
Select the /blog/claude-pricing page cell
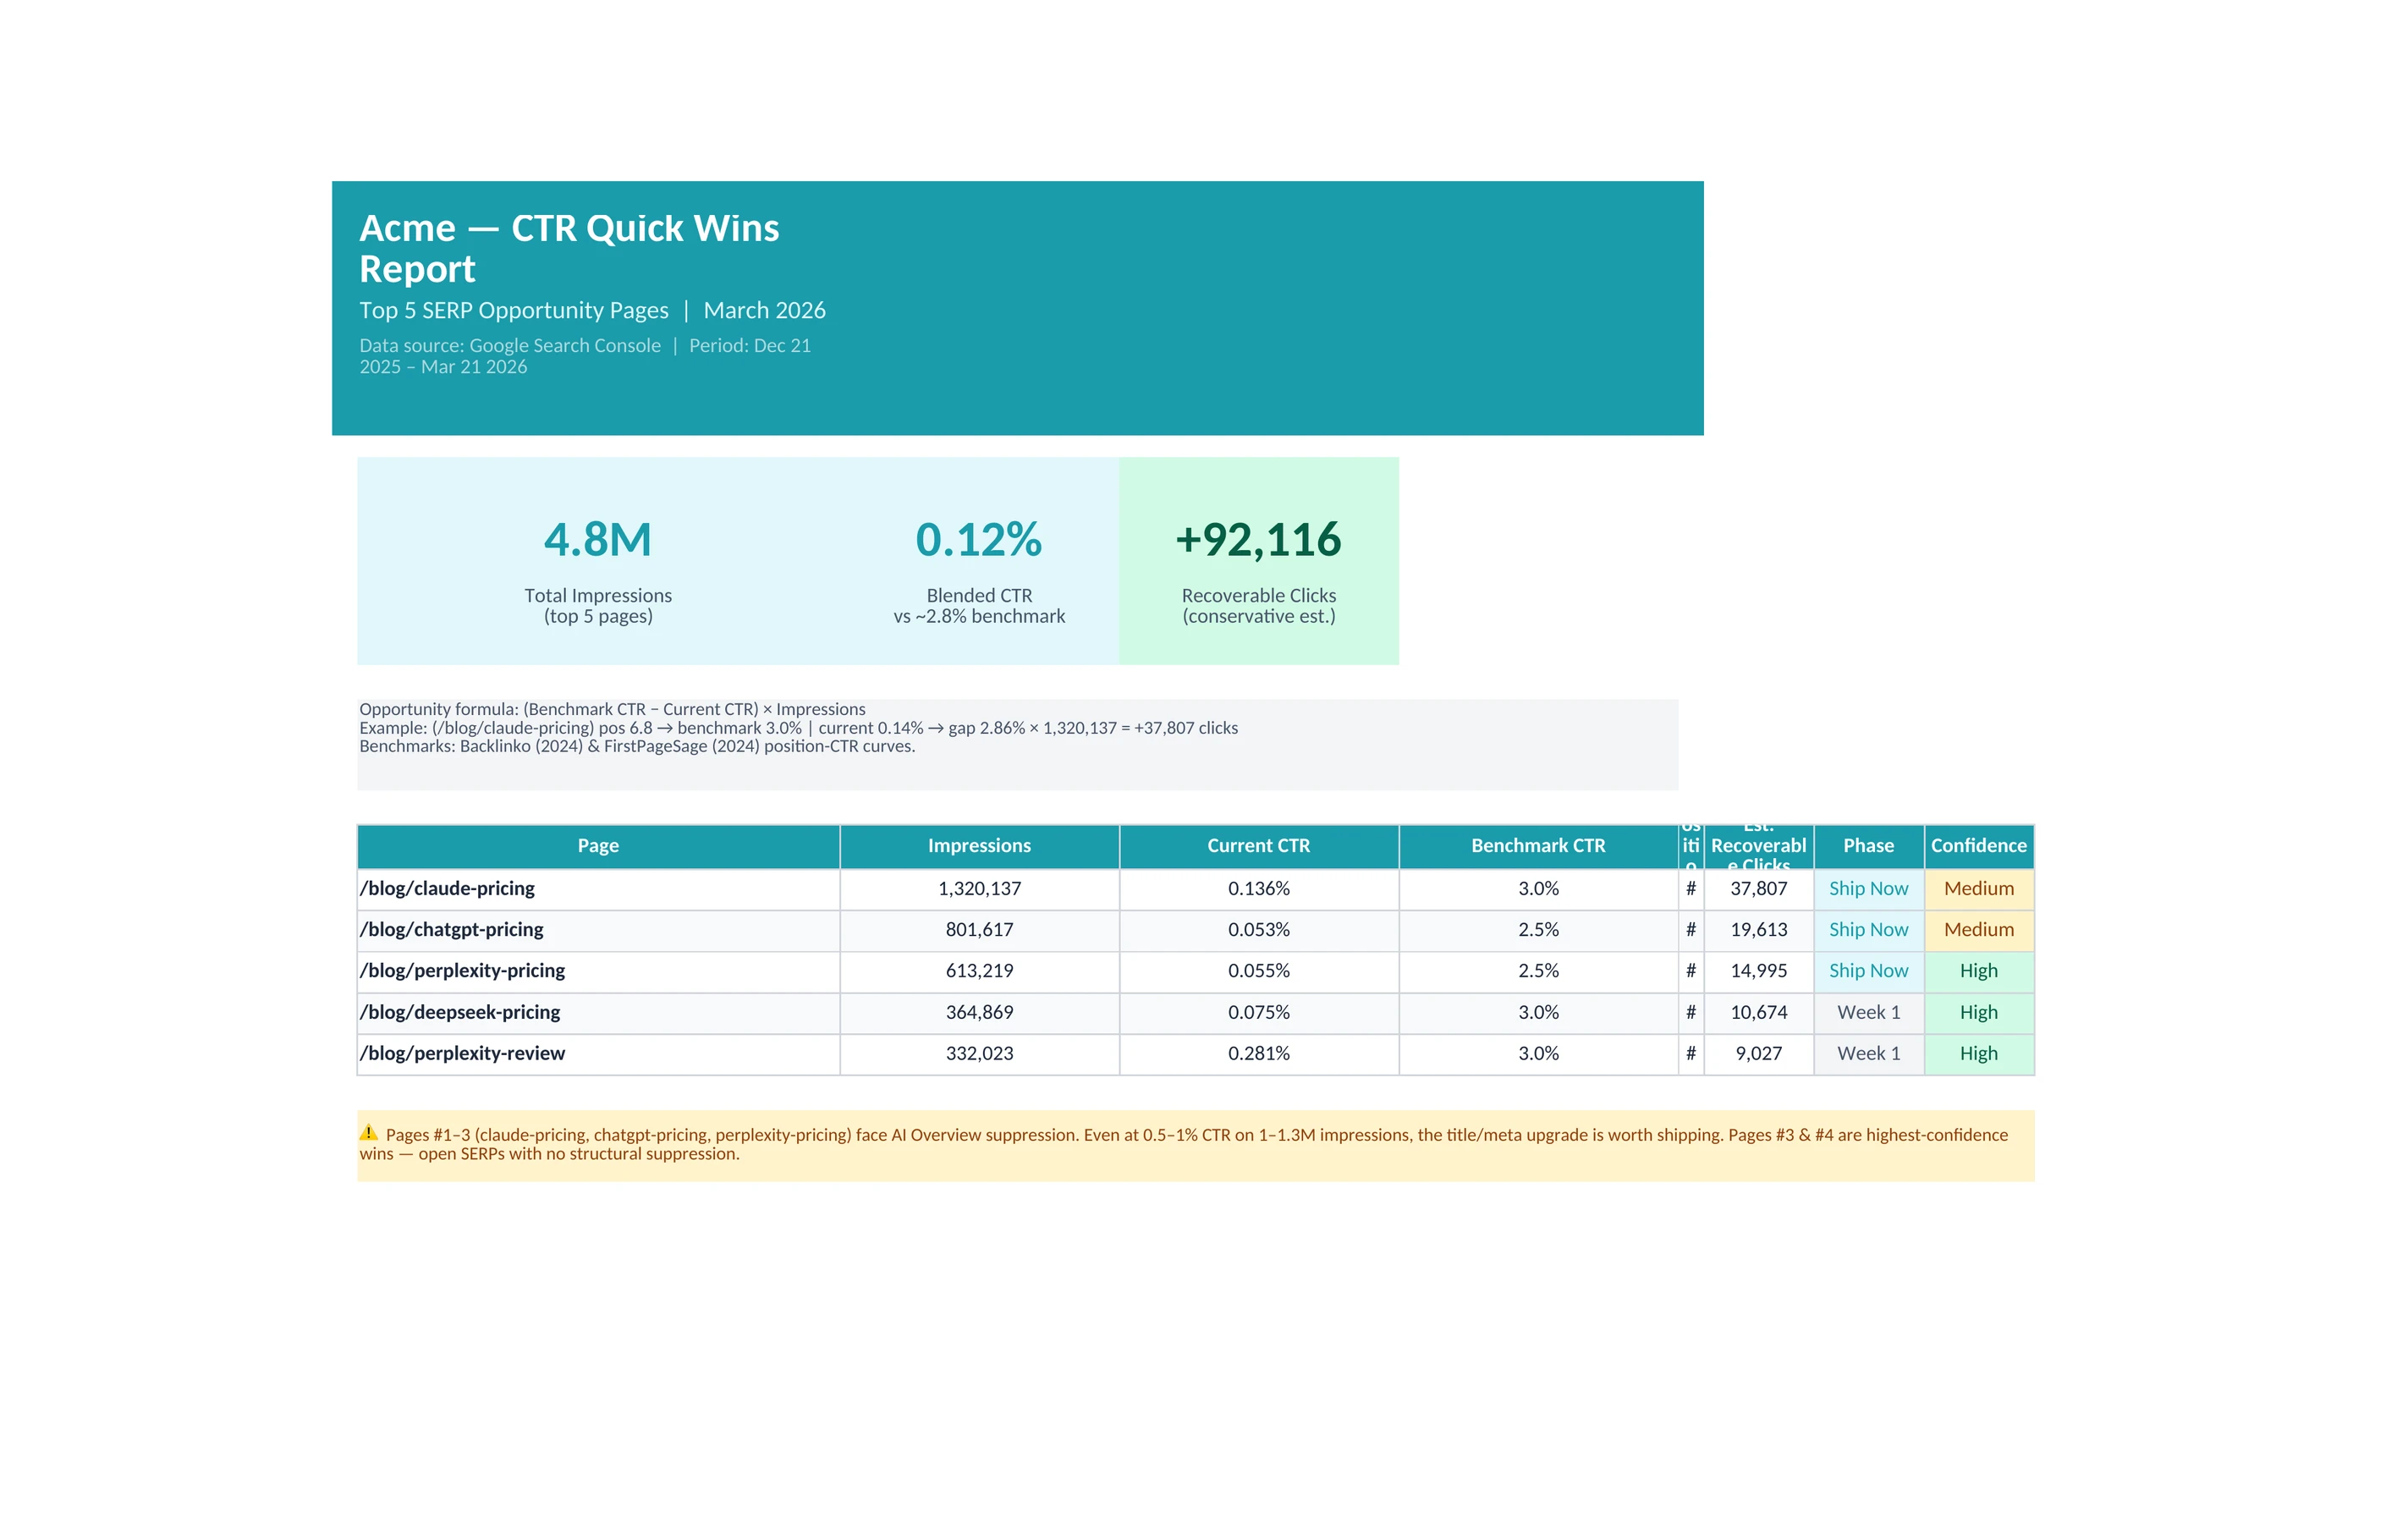pyautogui.click(x=447, y=888)
